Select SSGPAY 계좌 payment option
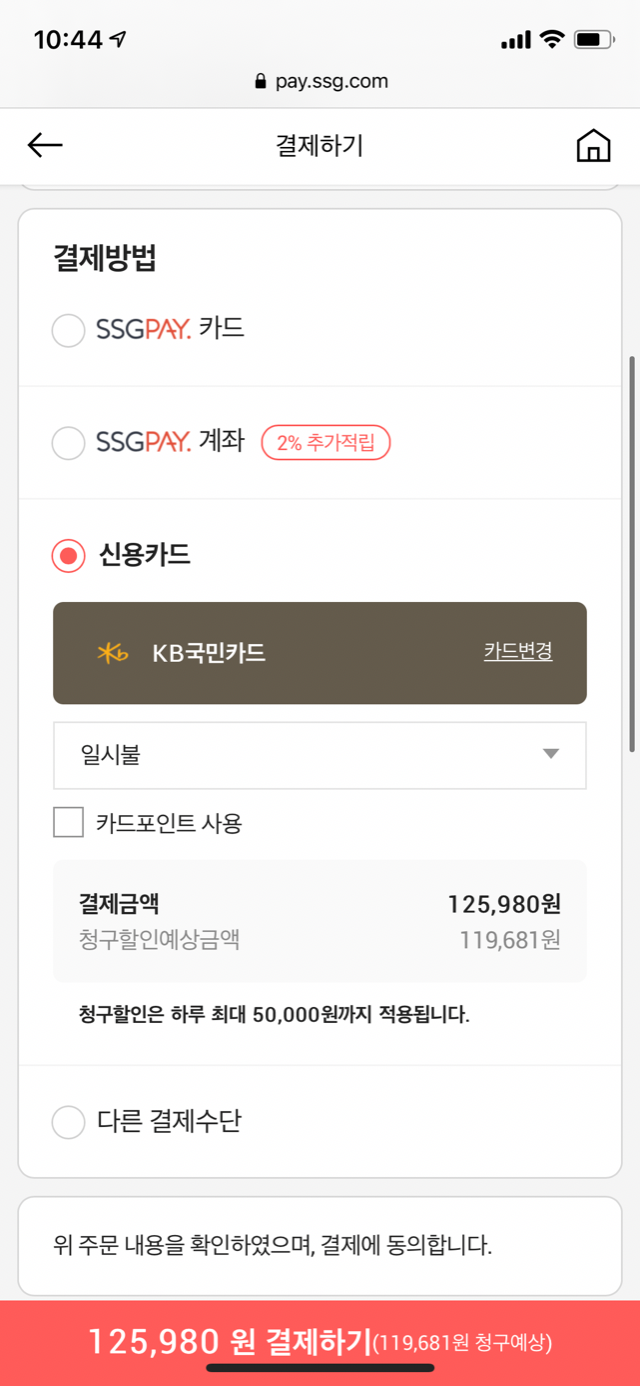 [x=69, y=442]
